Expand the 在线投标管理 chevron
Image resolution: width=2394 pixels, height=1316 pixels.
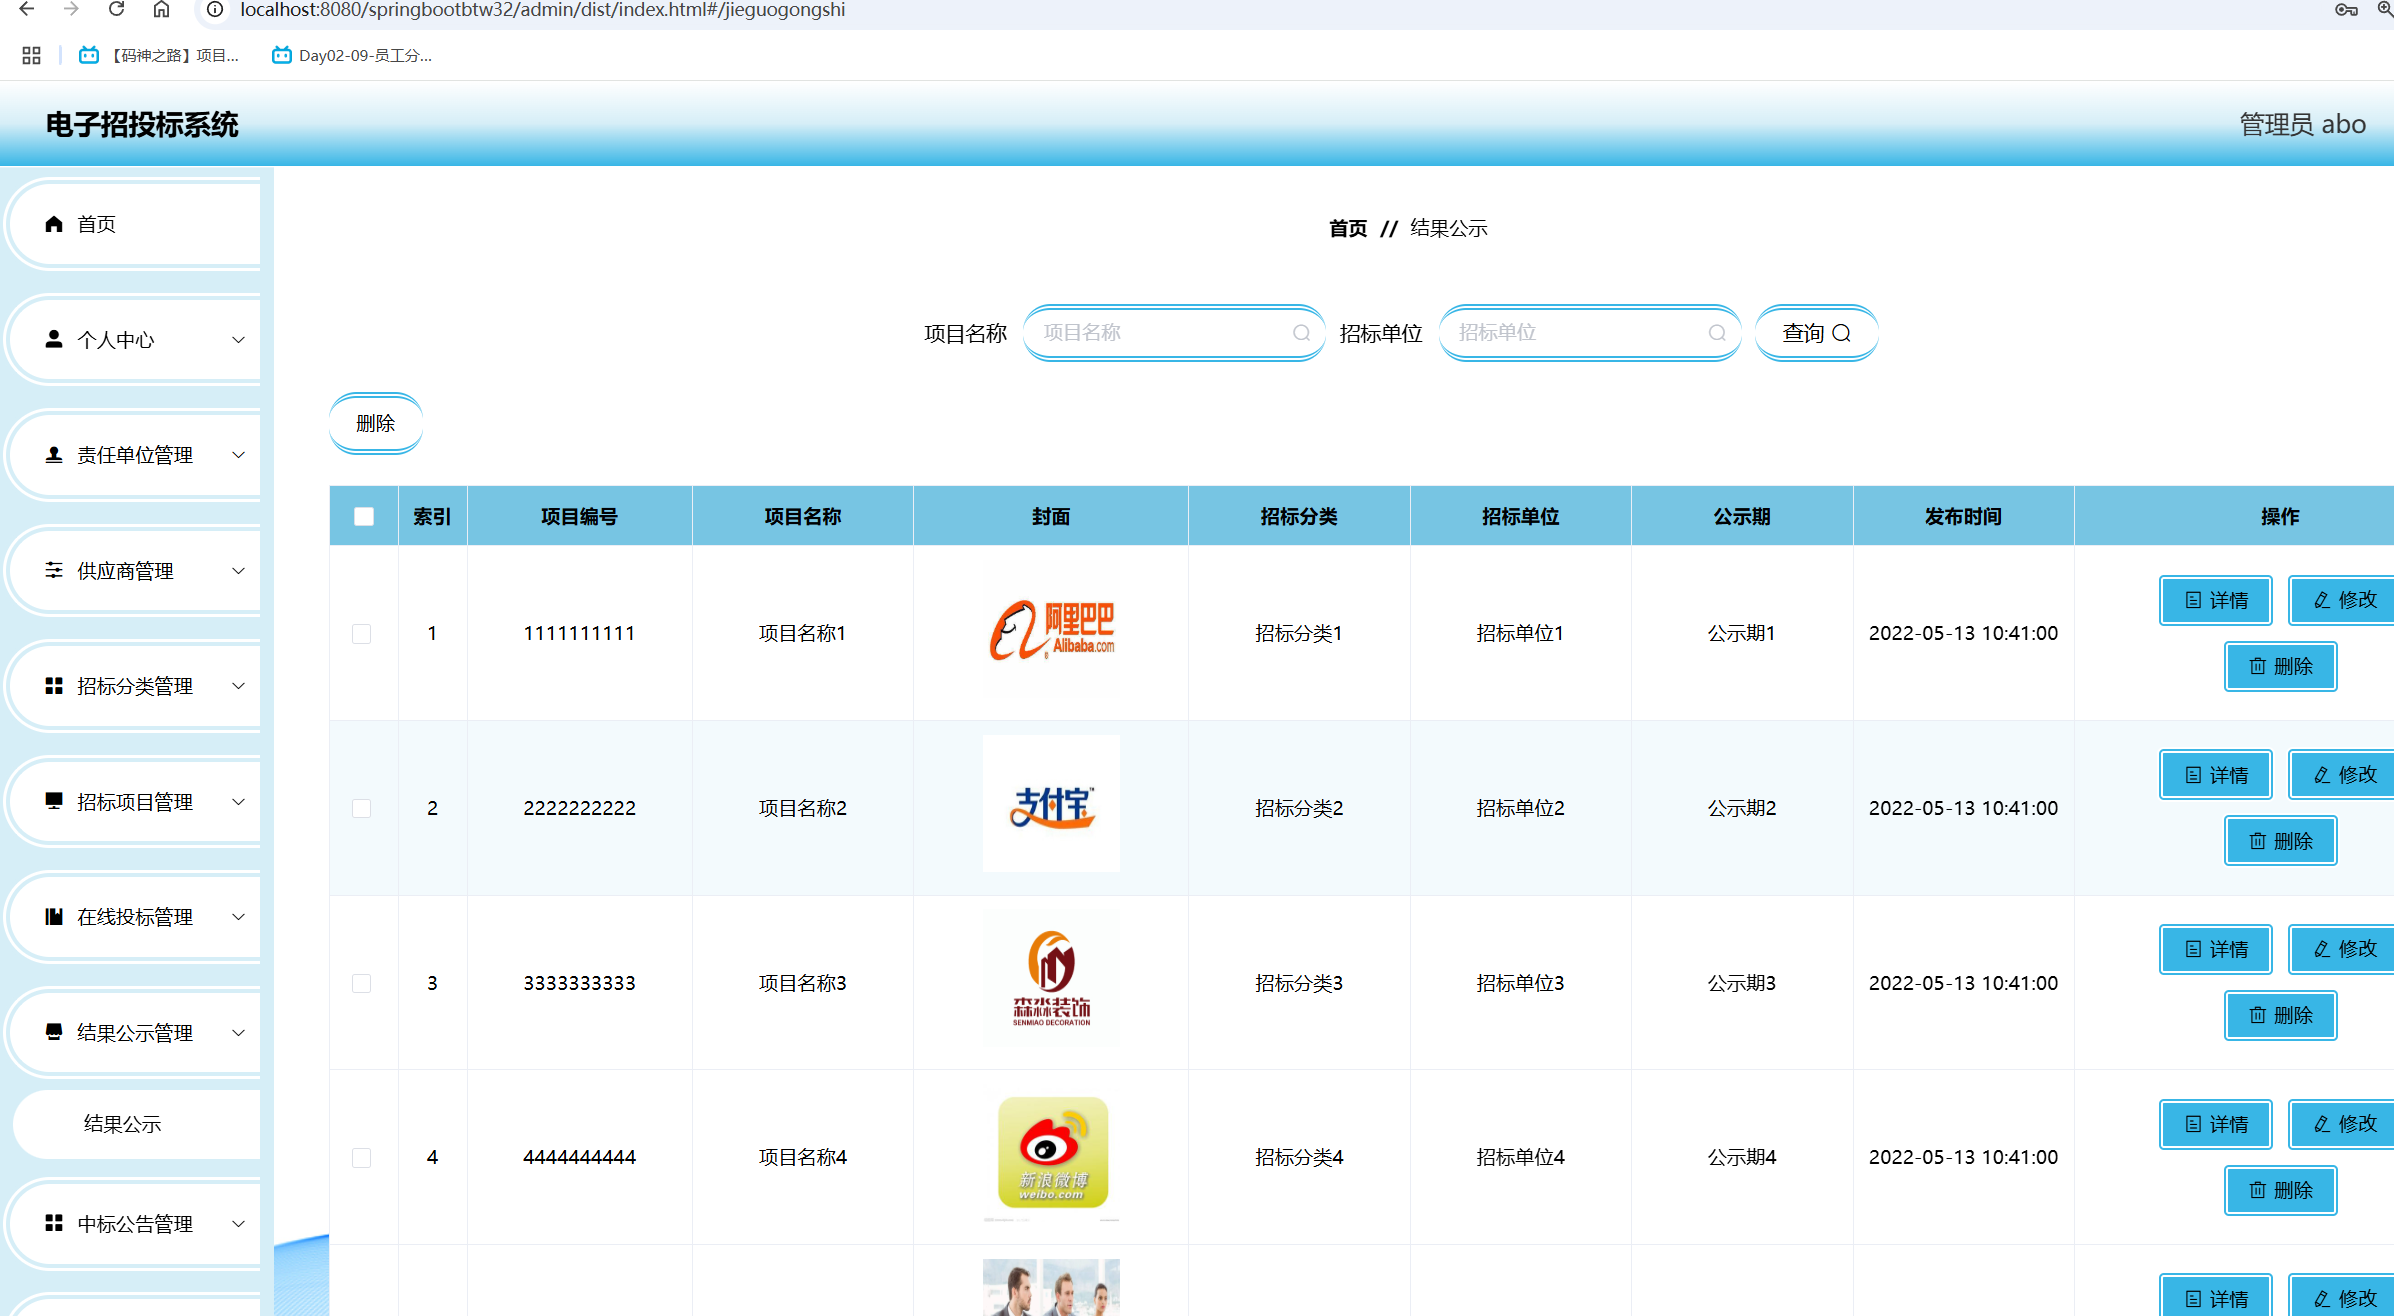[238, 917]
